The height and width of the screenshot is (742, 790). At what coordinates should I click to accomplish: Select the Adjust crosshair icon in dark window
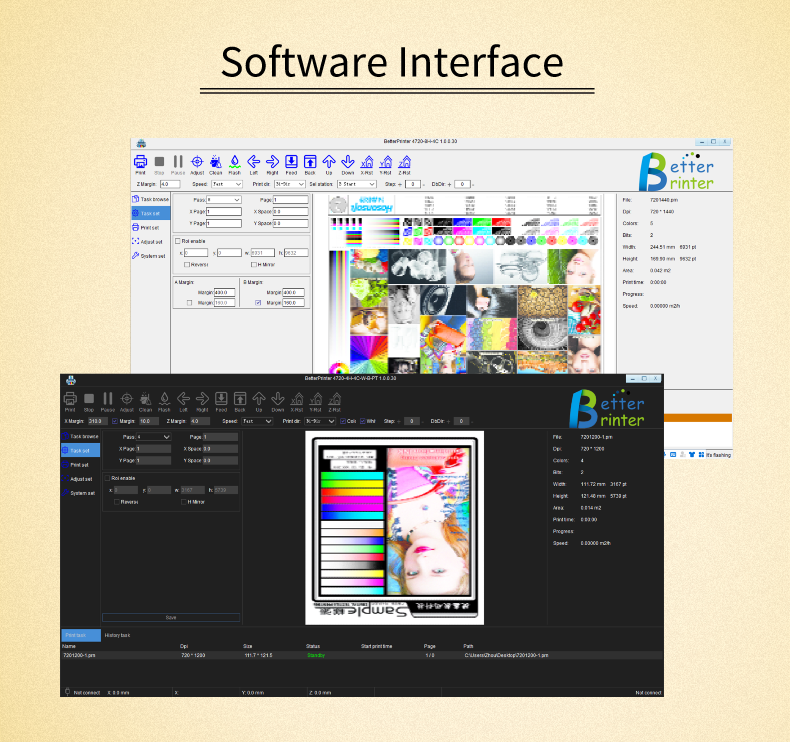tap(127, 399)
